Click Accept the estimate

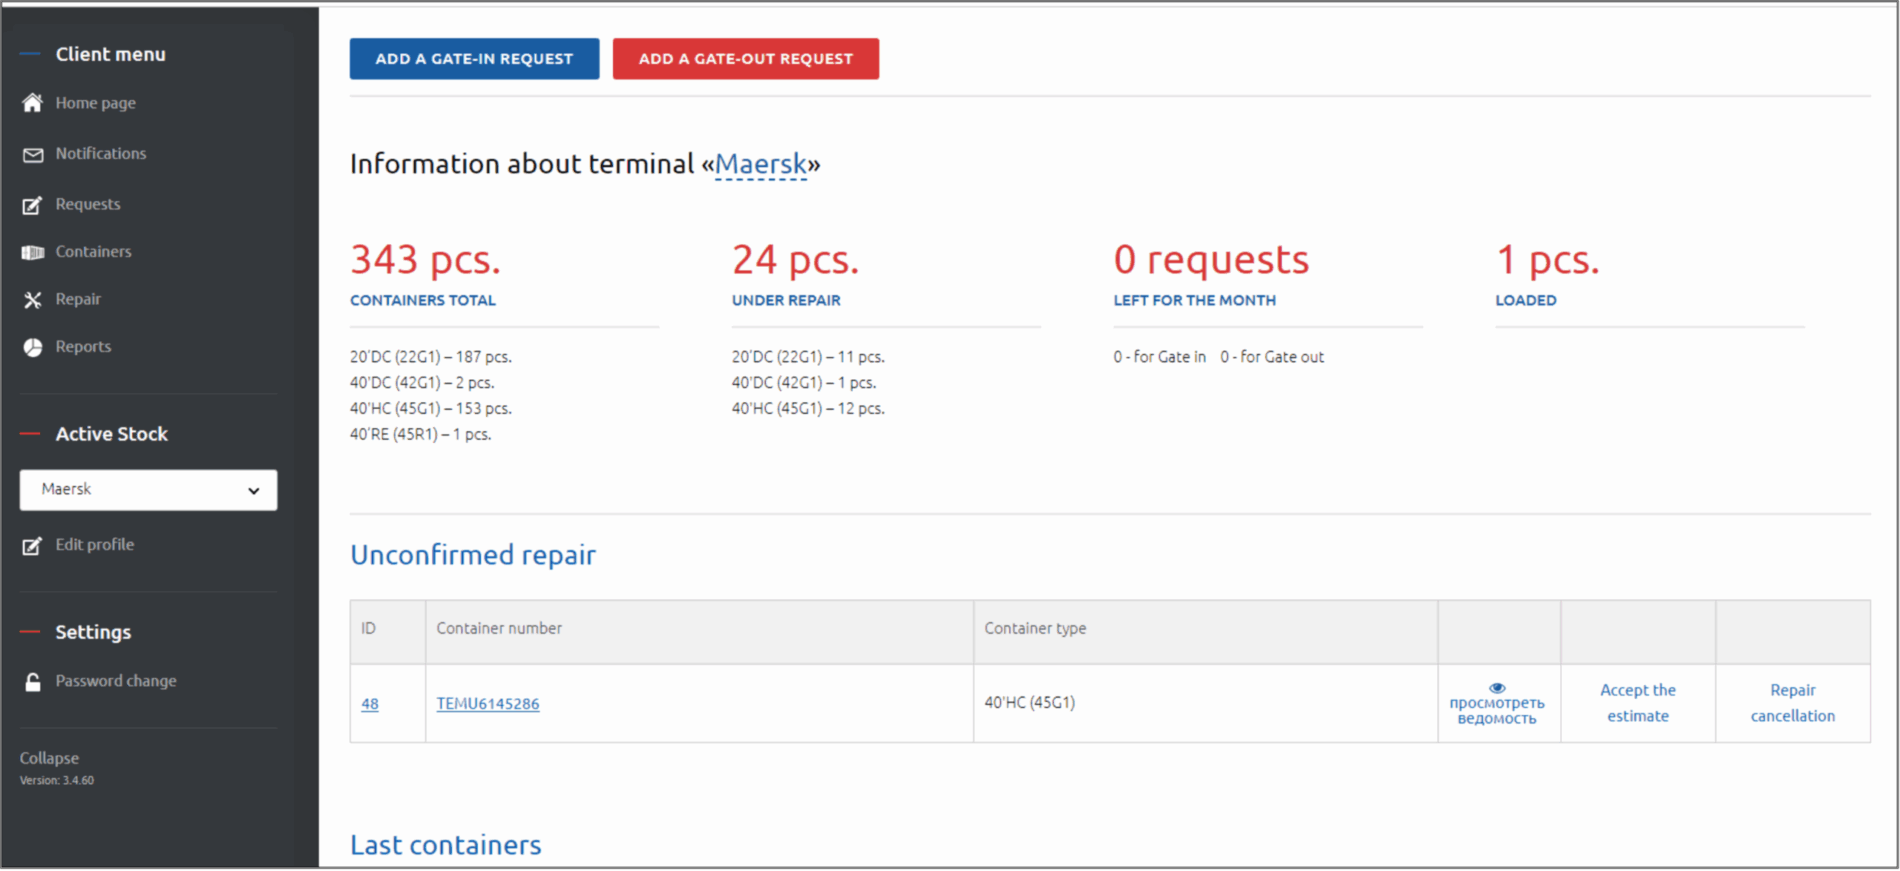point(1638,703)
